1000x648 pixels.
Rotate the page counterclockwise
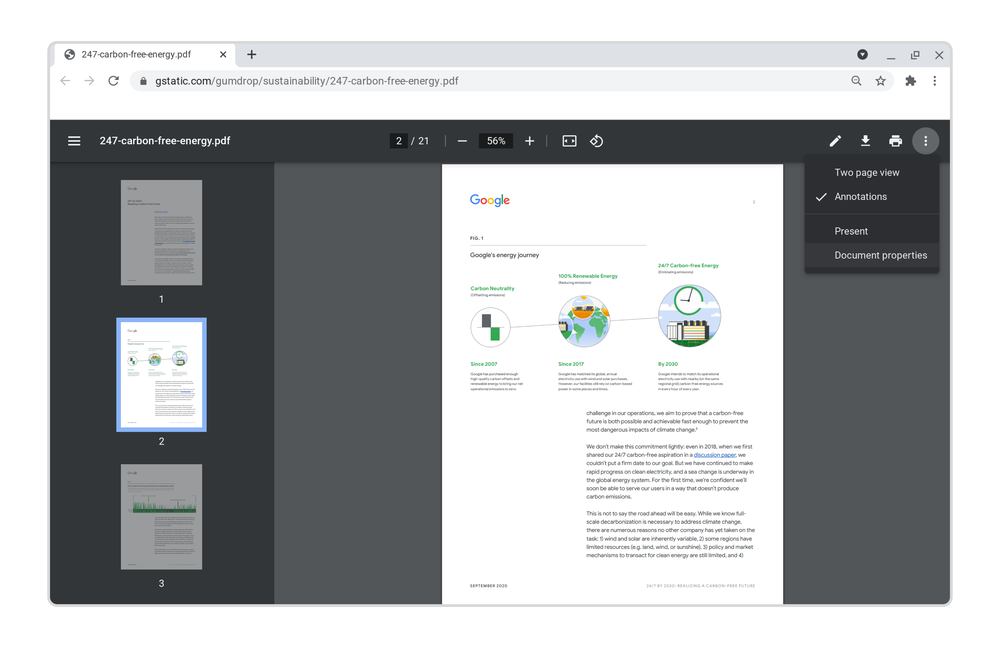pyautogui.click(x=597, y=140)
